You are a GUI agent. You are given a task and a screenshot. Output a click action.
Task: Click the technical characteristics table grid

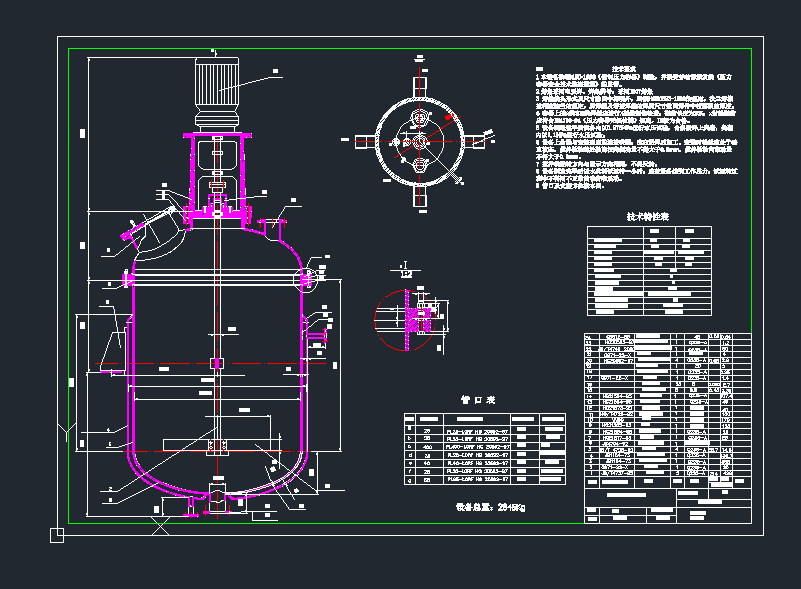(x=648, y=271)
